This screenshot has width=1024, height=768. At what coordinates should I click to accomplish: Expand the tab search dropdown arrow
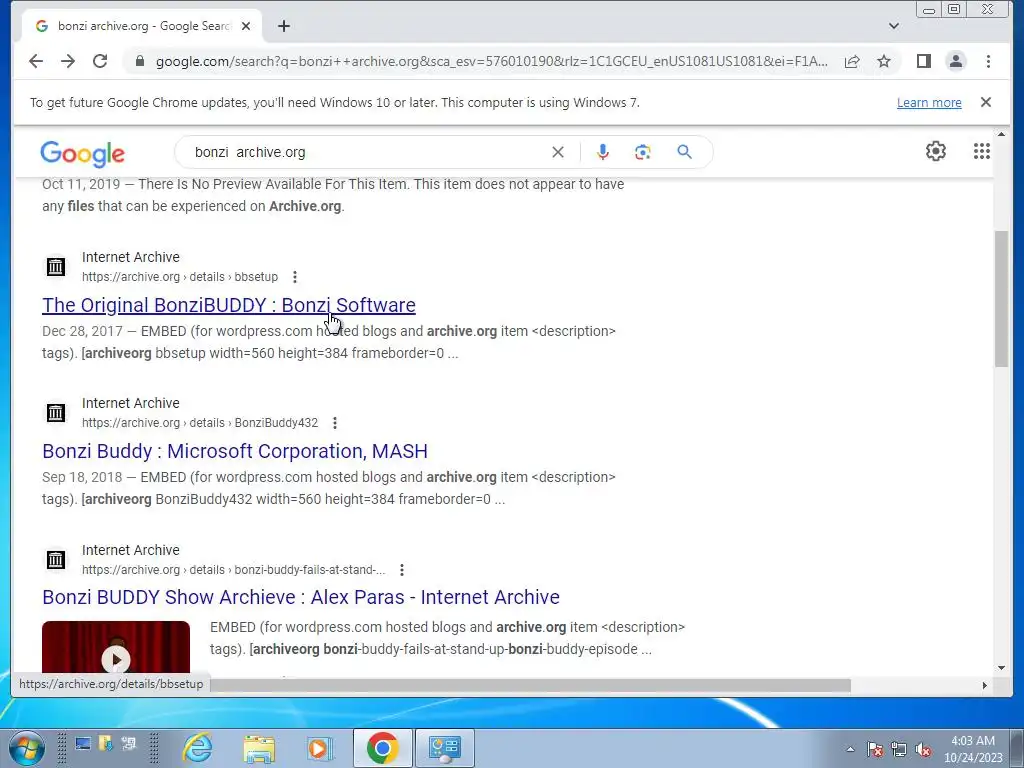[894, 26]
